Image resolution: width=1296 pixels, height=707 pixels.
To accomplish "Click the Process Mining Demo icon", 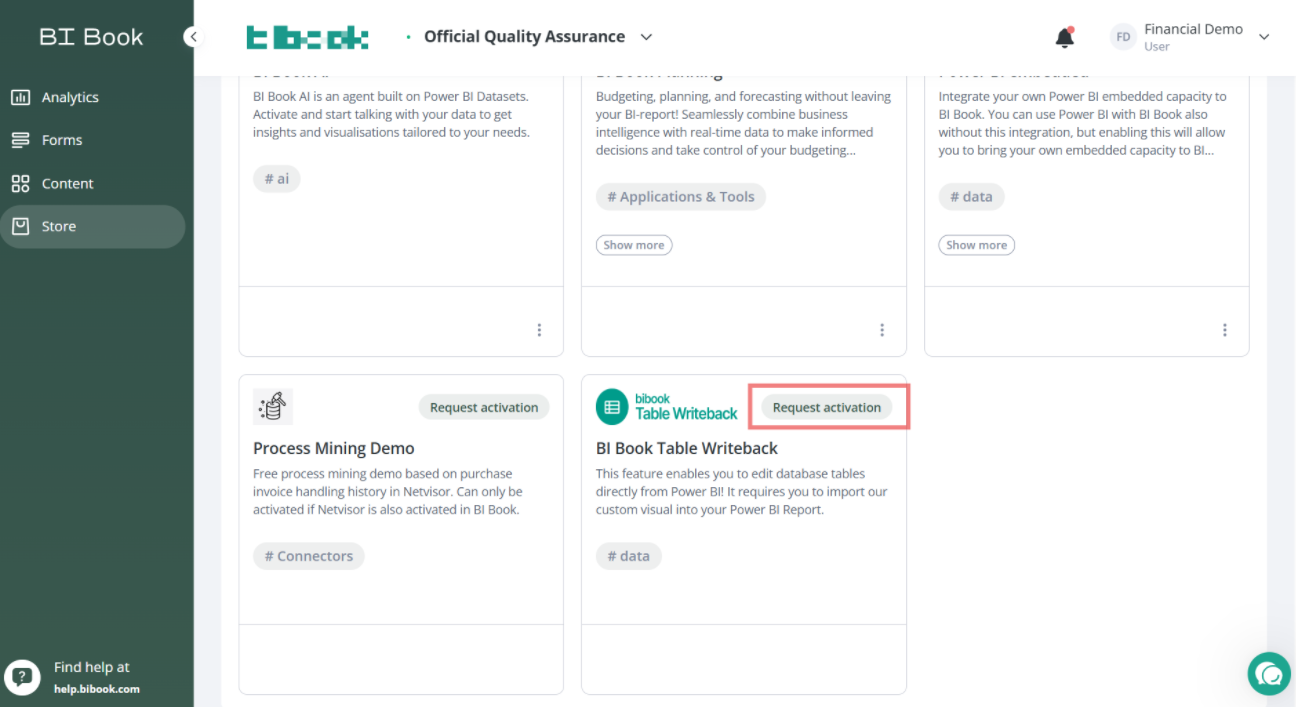I will (273, 407).
